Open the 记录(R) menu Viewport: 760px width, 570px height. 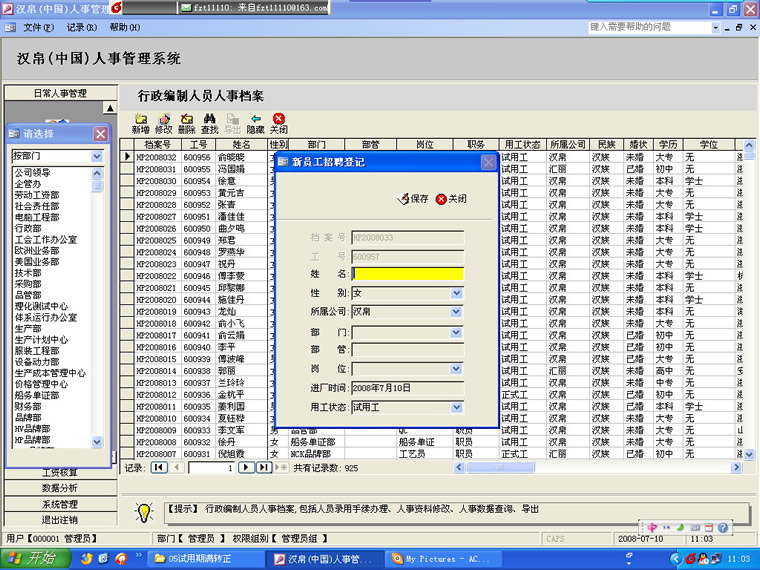pyautogui.click(x=81, y=28)
